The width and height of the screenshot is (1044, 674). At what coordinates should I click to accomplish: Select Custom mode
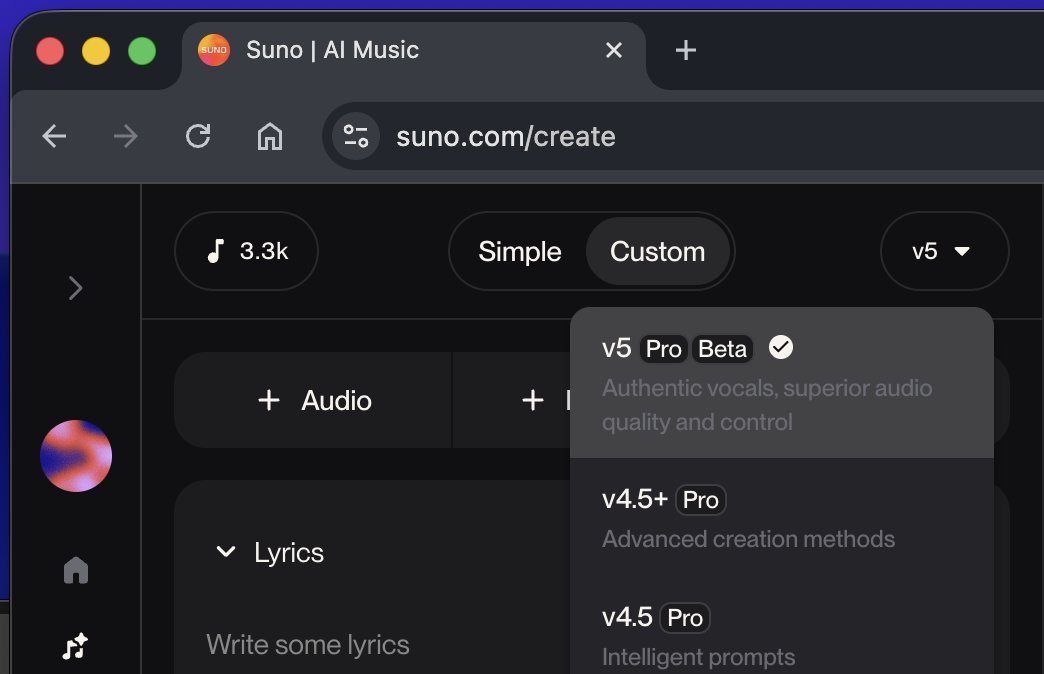point(657,252)
